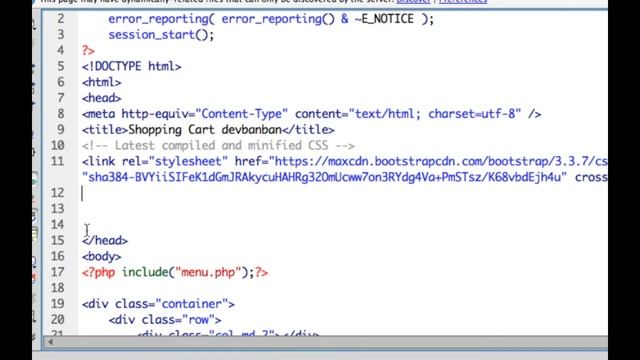Click the sha384 integrity hash string
This screenshot has width=640, height=360.
(x=324, y=178)
